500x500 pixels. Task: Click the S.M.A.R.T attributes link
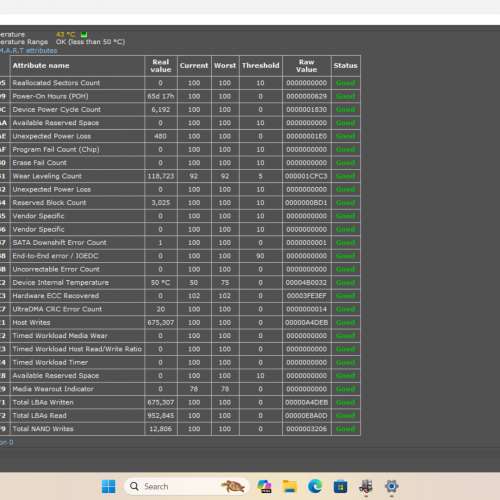click(29, 51)
